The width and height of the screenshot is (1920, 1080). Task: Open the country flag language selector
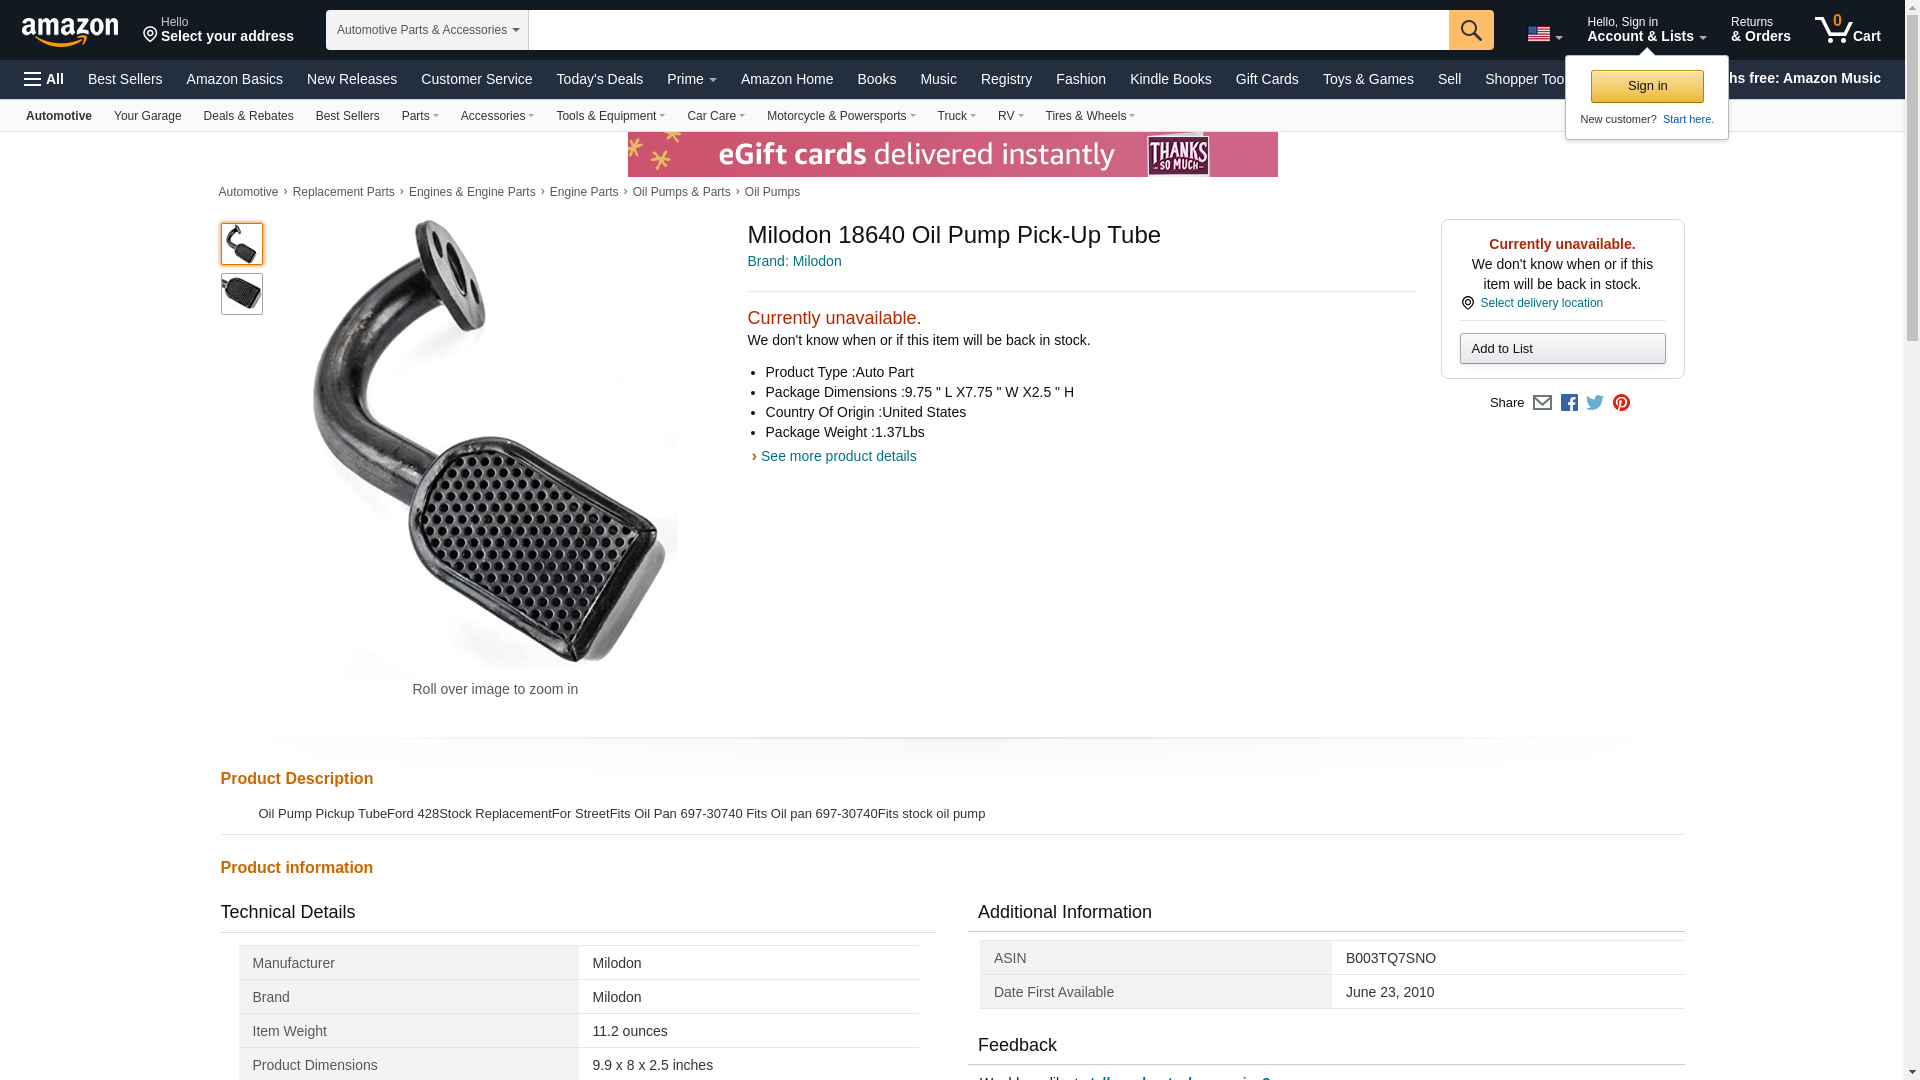(x=1544, y=35)
